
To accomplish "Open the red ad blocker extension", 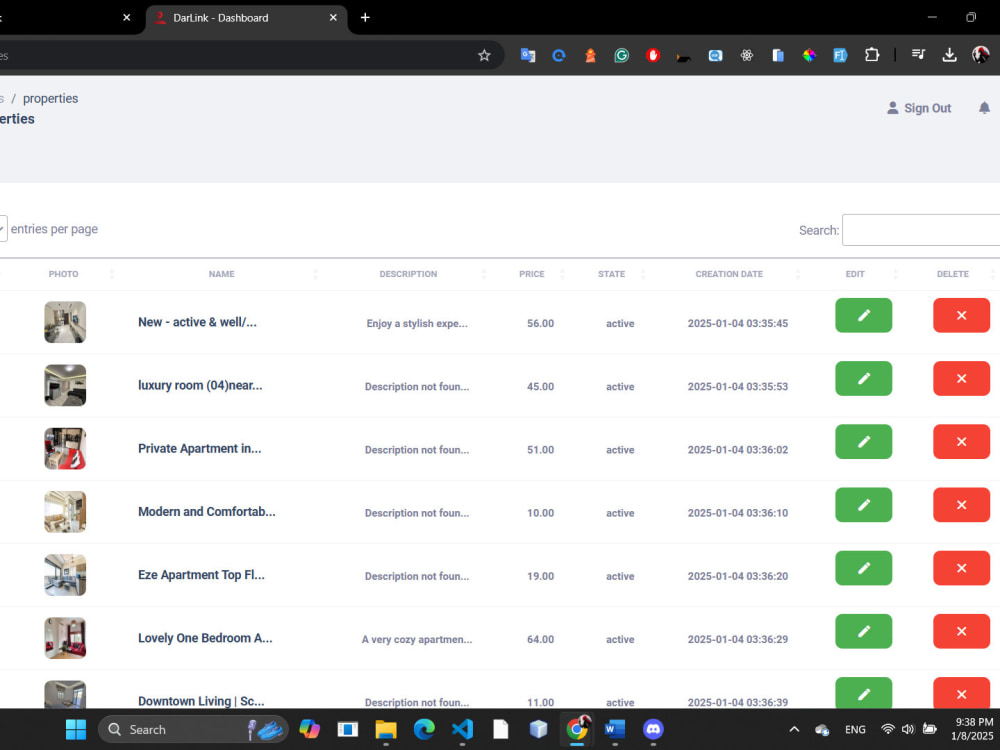I will click(x=652, y=55).
